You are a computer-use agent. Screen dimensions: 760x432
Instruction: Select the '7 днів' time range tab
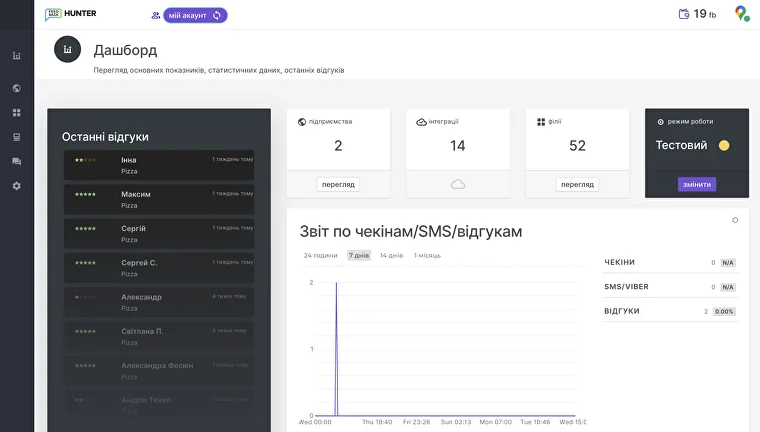(358, 255)
